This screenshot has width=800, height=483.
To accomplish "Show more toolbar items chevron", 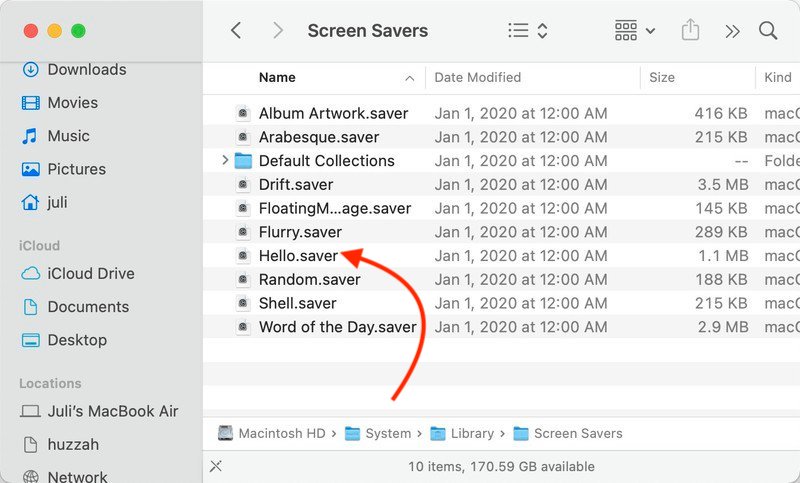I will point(733,31).
